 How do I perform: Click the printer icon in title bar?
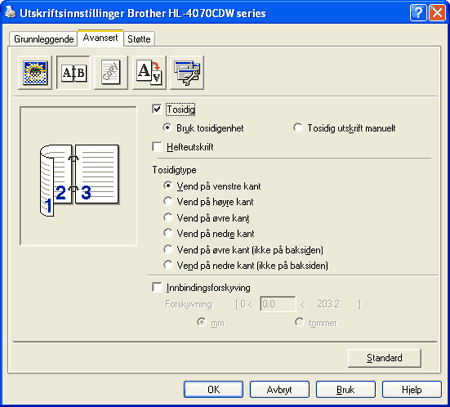10,13
